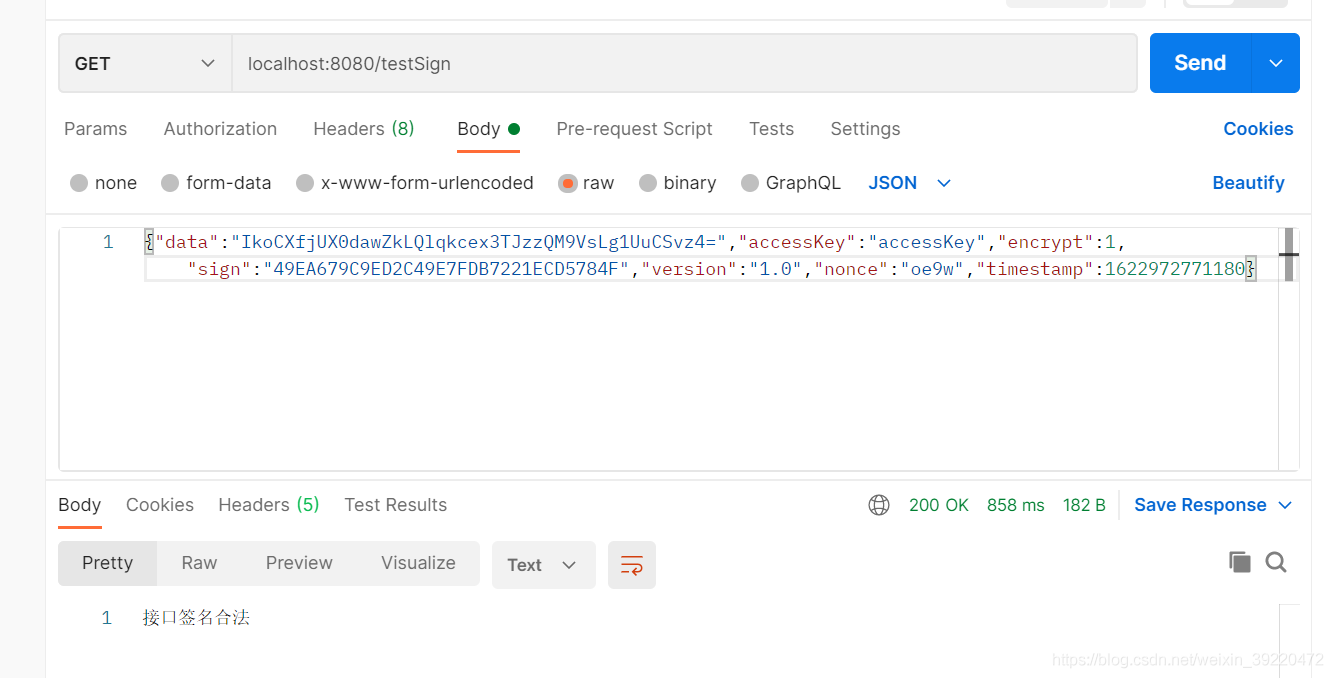Open response Text format dropdown

tap(543, 565)
